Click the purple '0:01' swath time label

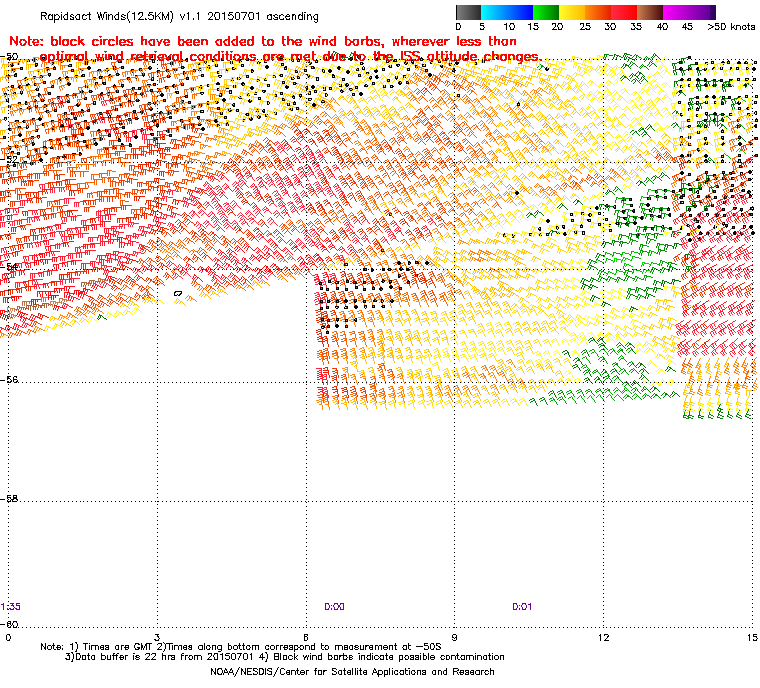[522, 607]
